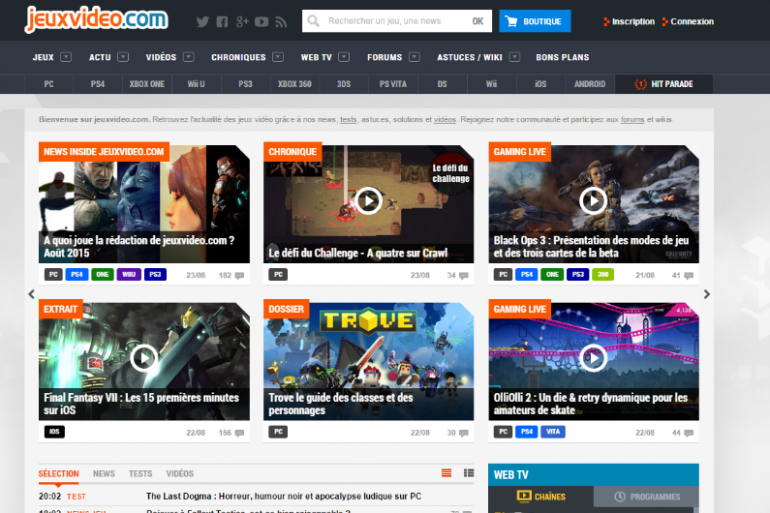Open comments icon on Crawl article
Screen dimensions: 770x513
coord(464,276)
